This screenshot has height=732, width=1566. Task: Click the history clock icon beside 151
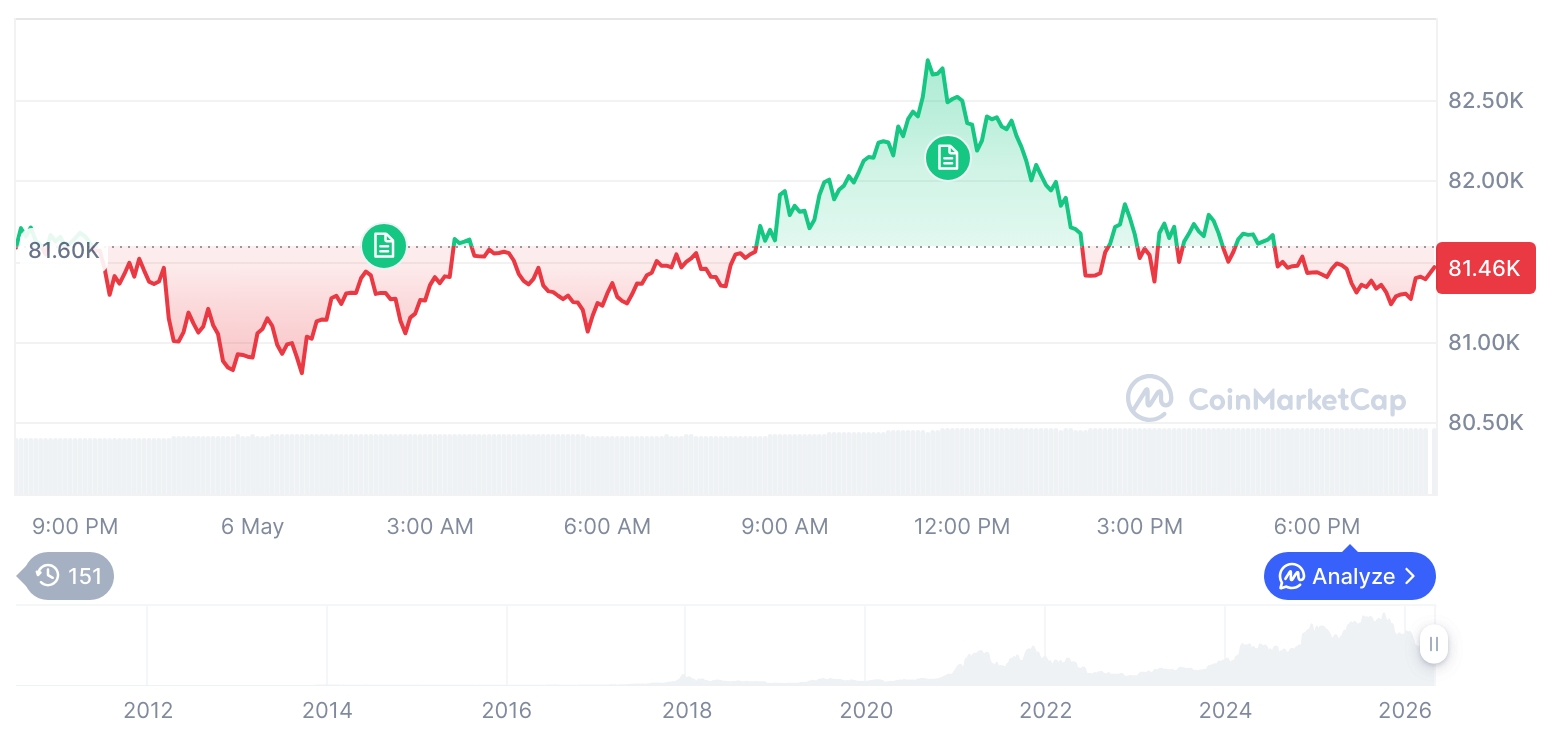(x=47, y=576)
